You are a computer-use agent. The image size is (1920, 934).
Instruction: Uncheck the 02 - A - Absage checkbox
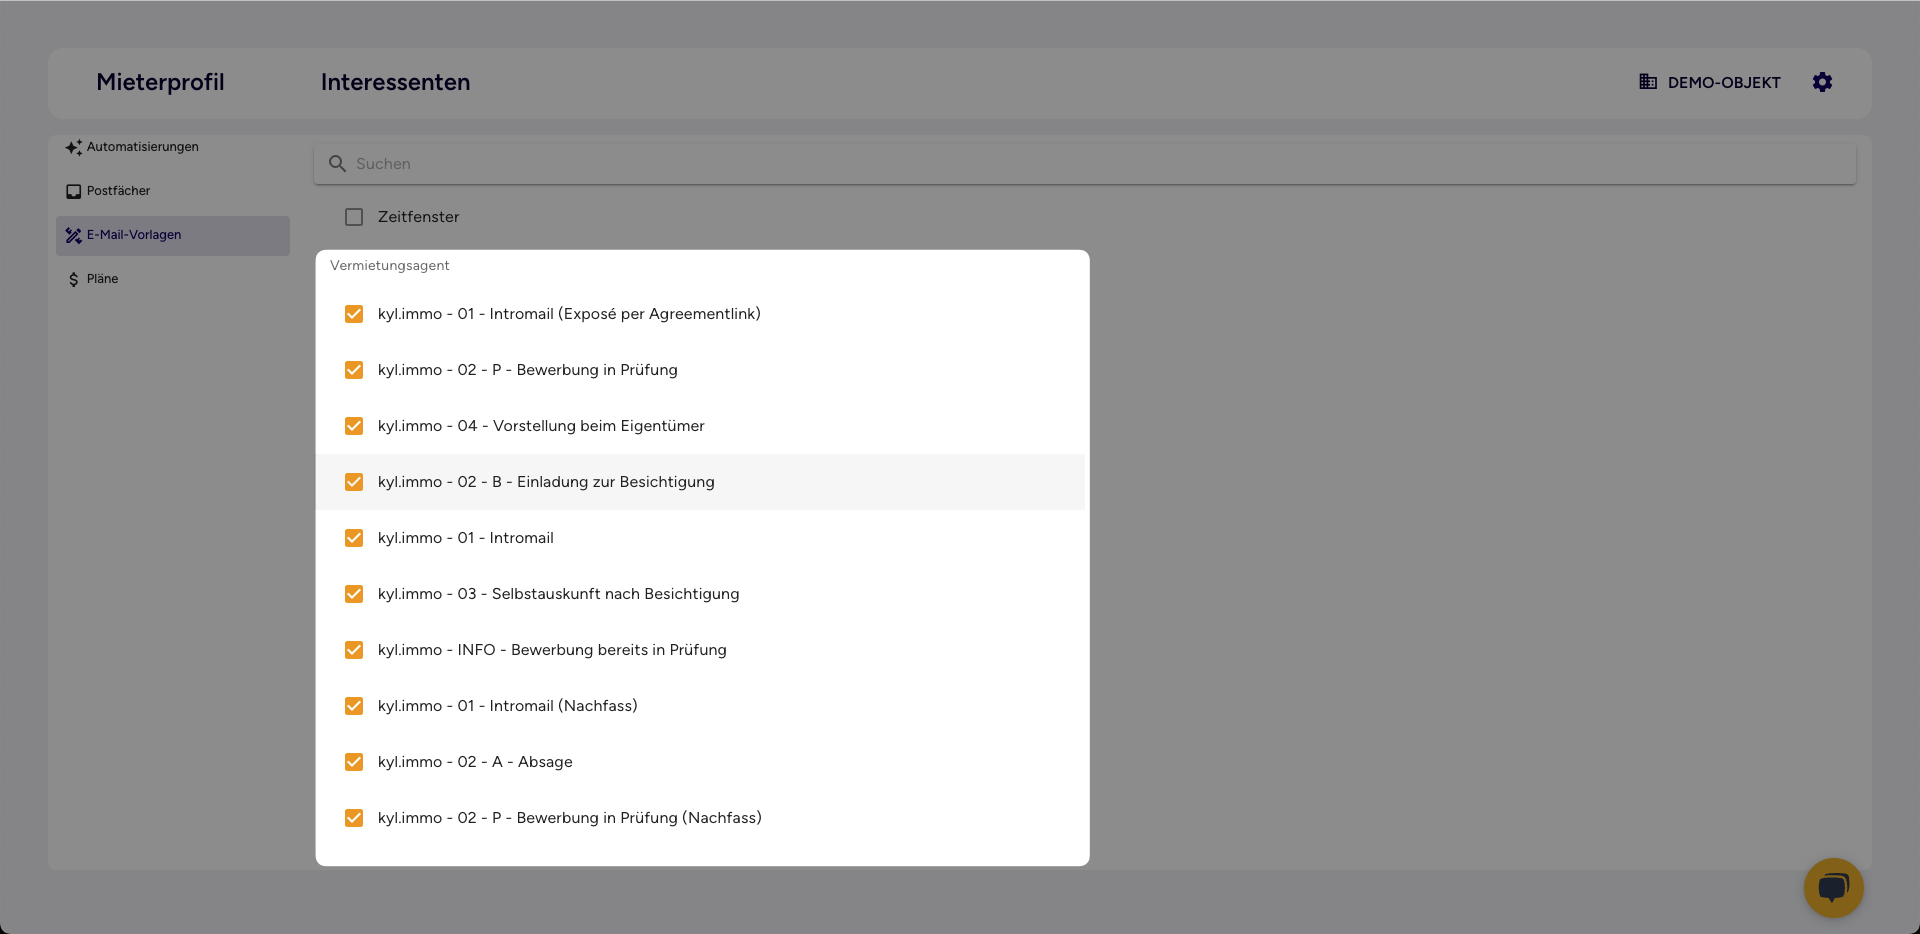click(x=354, y=762)
